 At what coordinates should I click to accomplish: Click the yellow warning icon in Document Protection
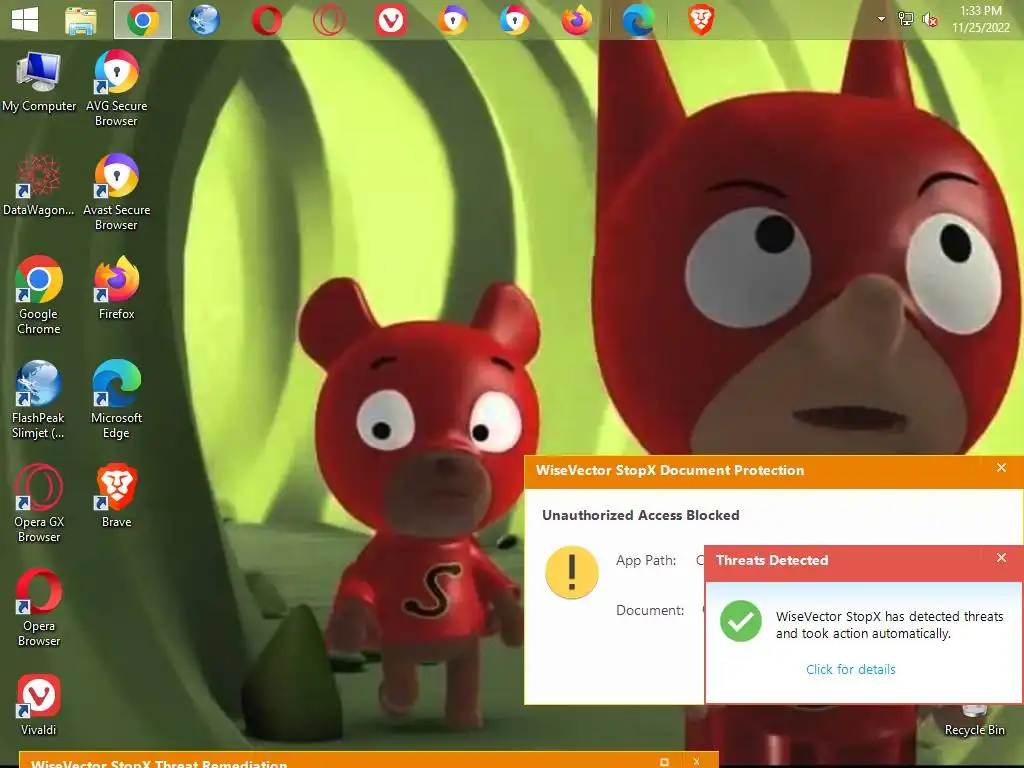571,573
